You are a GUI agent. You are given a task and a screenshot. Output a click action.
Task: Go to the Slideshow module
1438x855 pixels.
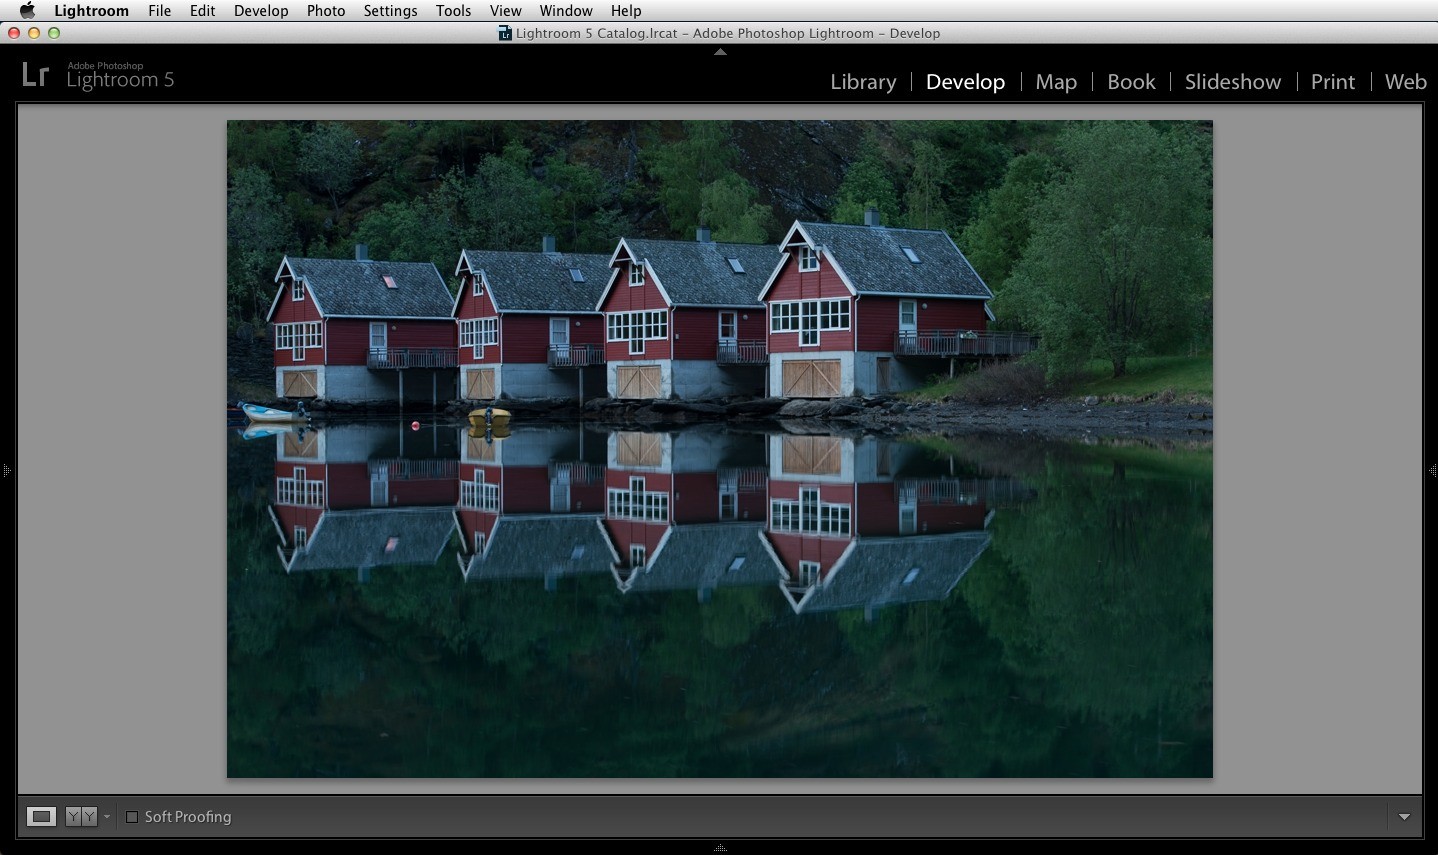(1233, 82)
